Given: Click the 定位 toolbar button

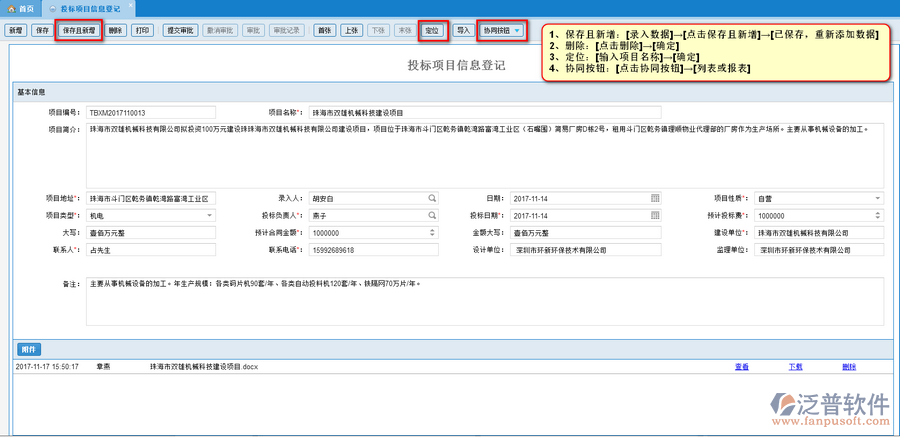Looking at the screenshot, I should click(x=432, y=31).
